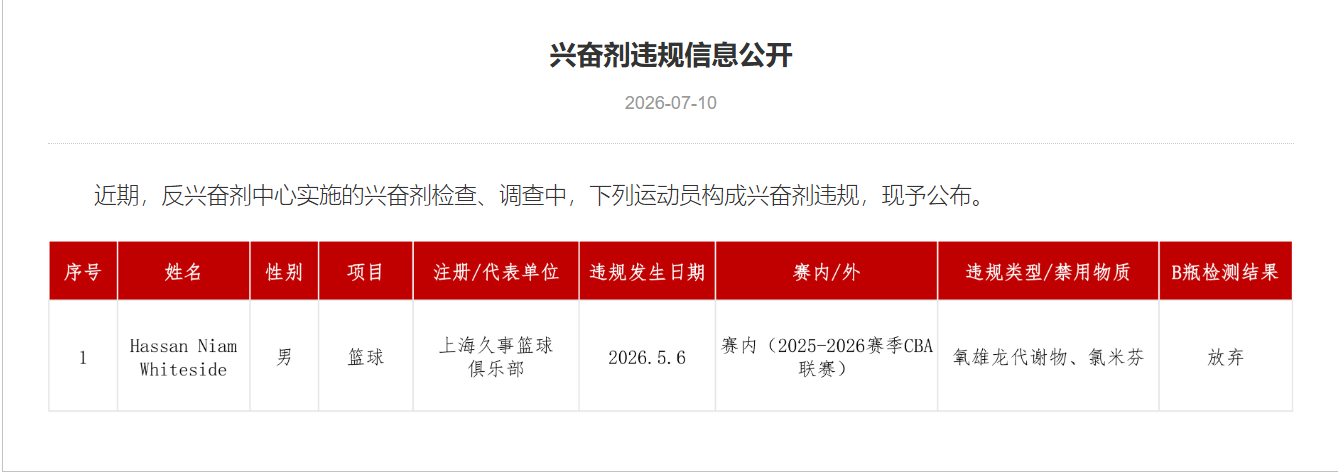Click the 项目 column header
The image size is (1338, 472).
(x=365, y=271)
